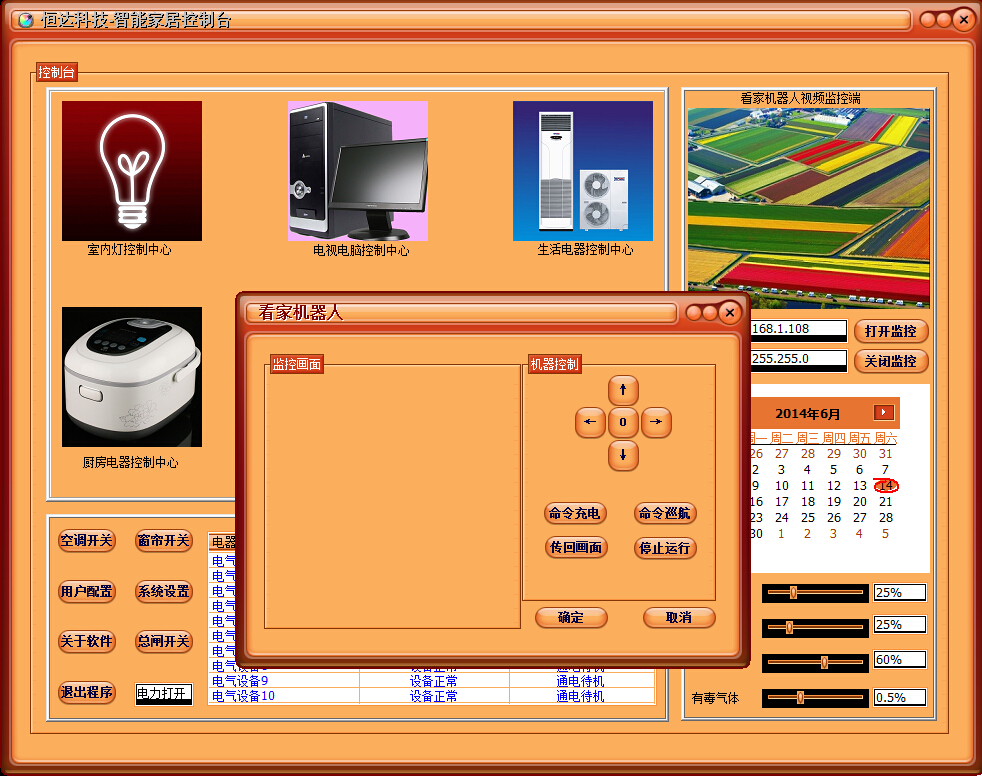Click 退出程序 to exit
Screen dimensions: 982x776
click(x=86, y=692)
